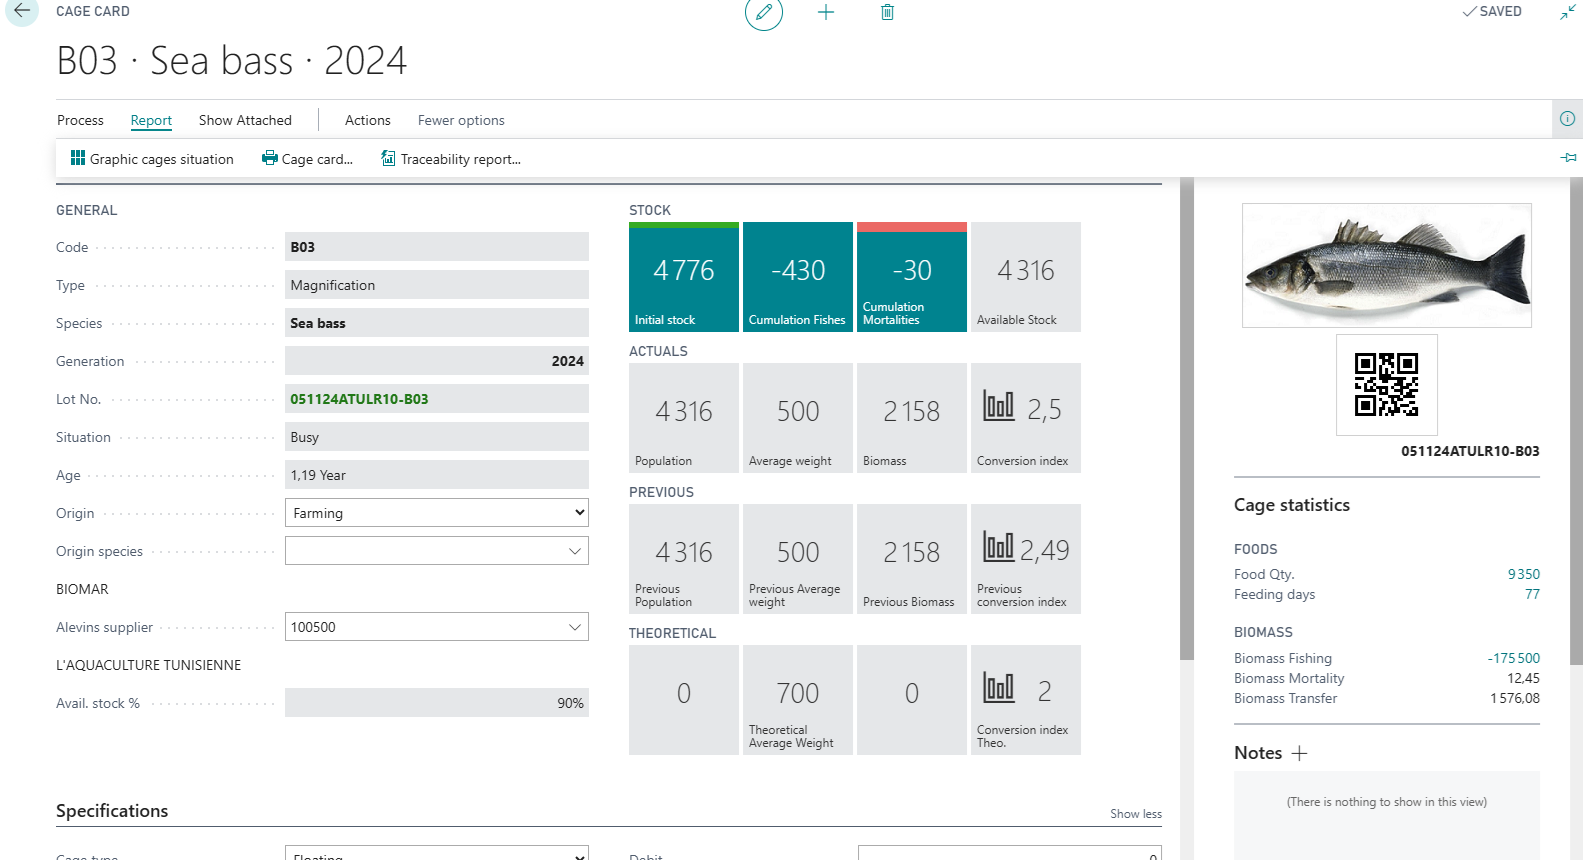The height and width of the screenshot is (860, 1583).
Task: Click Fewer options
Action: coord(461,120)
